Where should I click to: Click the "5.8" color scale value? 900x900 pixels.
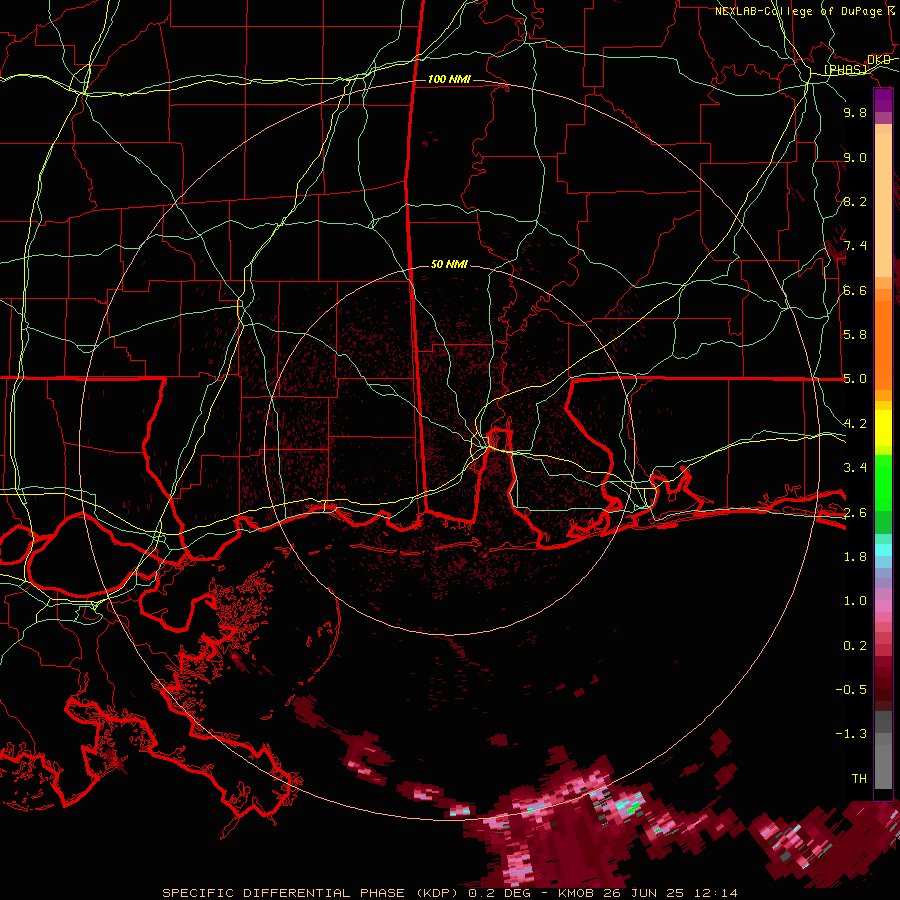(855, 335)
